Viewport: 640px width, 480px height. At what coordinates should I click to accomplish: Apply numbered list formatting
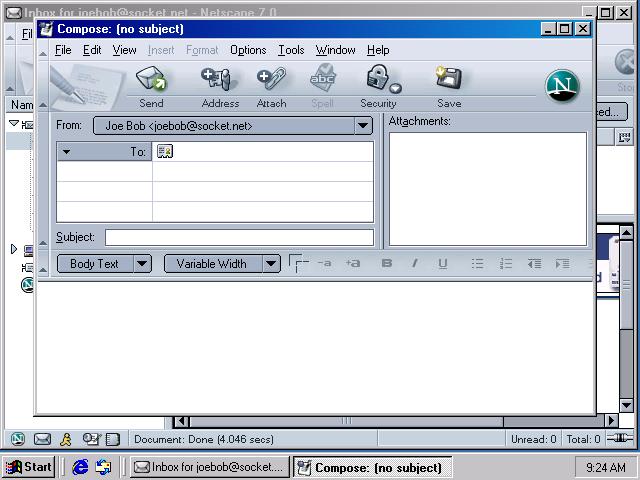click(x=506, y=263)
